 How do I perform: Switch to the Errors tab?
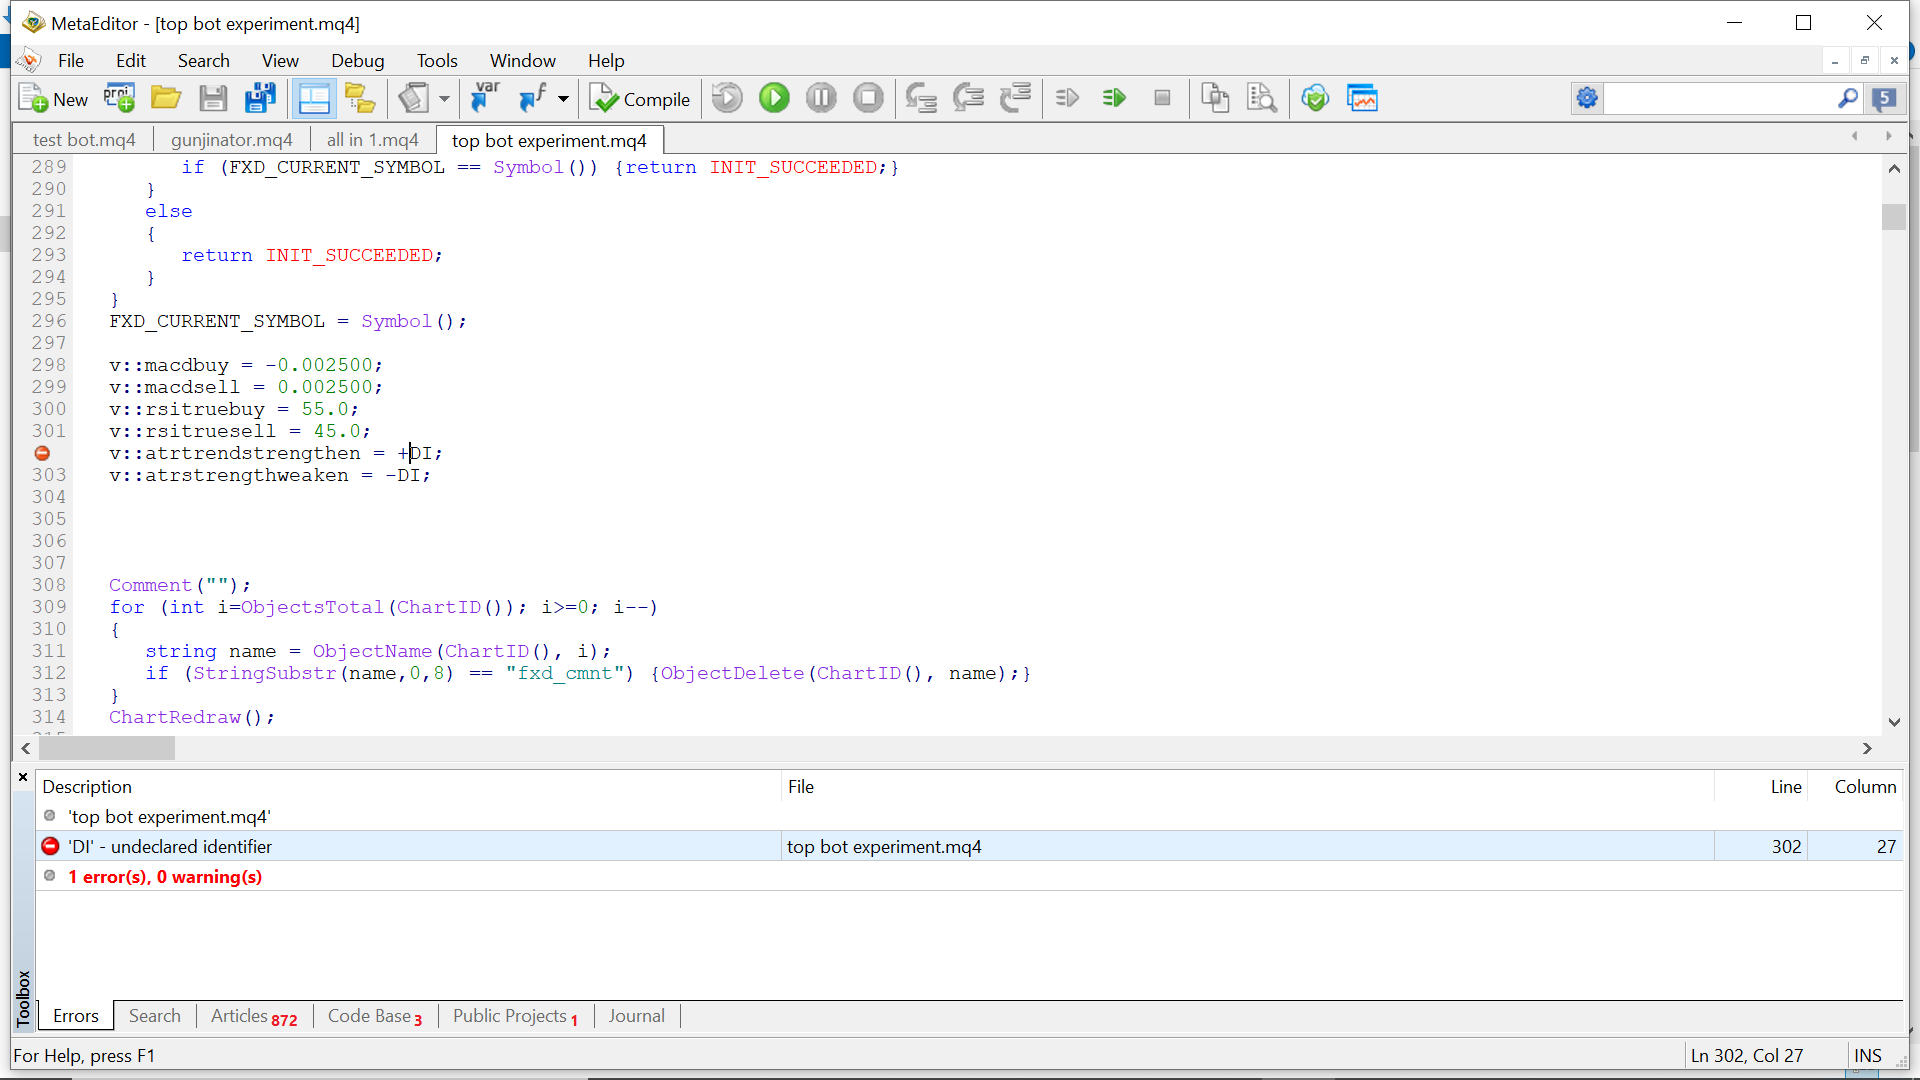pos(76,1016)
